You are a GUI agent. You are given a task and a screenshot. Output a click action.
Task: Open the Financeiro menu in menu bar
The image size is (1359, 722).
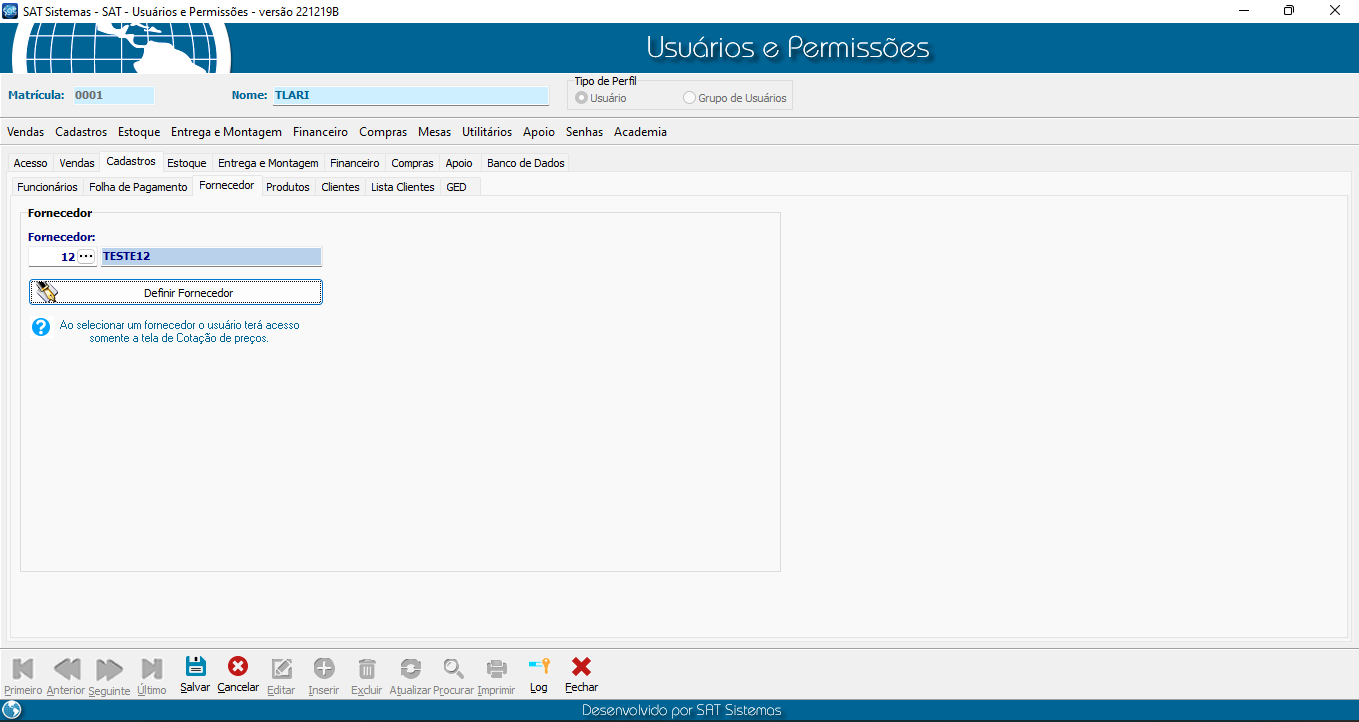pos(320,132)
